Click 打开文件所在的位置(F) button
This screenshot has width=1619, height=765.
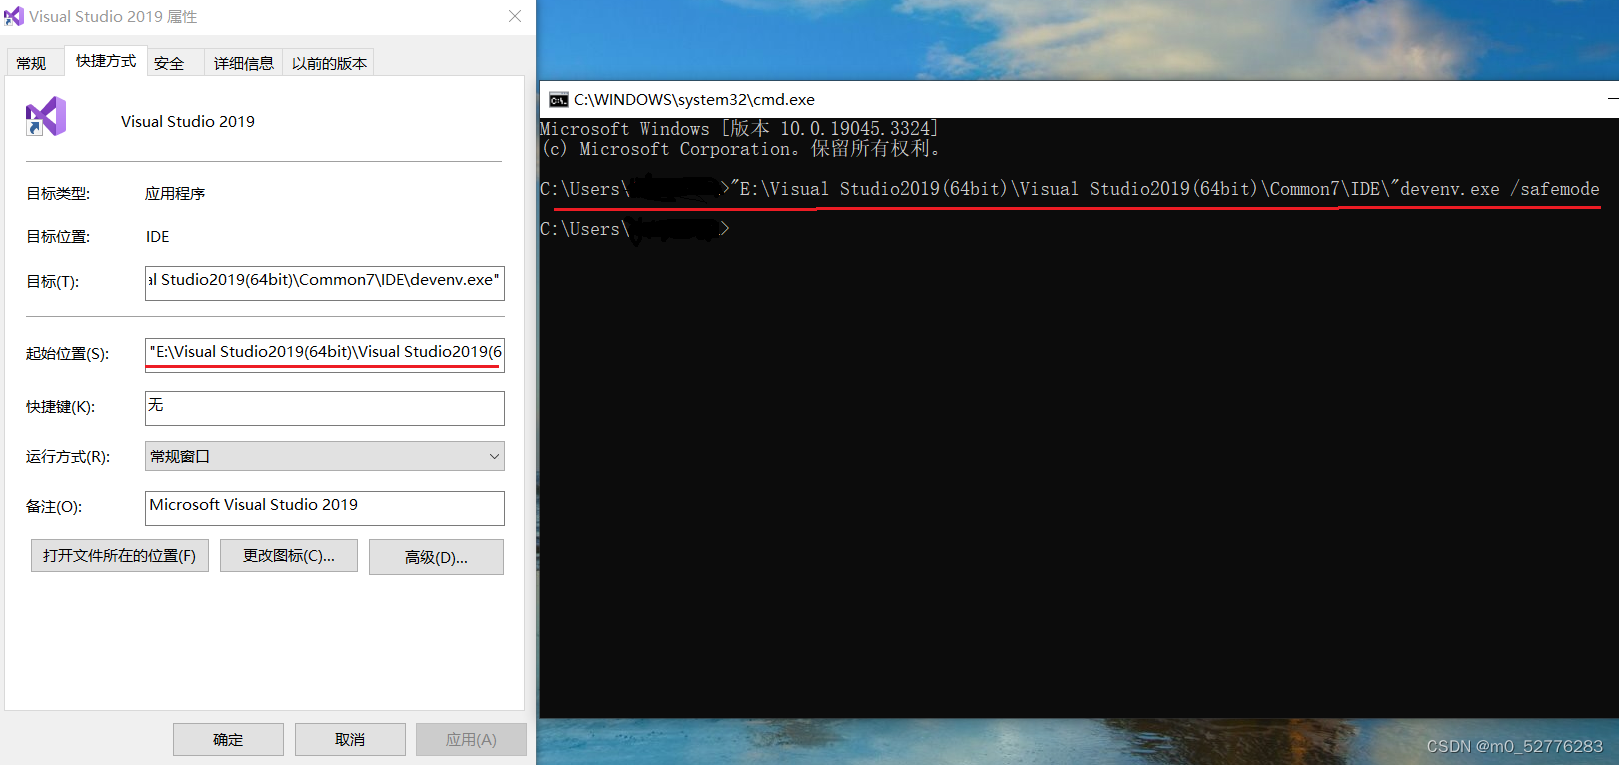pyautogui.click(x=120, y=556)
